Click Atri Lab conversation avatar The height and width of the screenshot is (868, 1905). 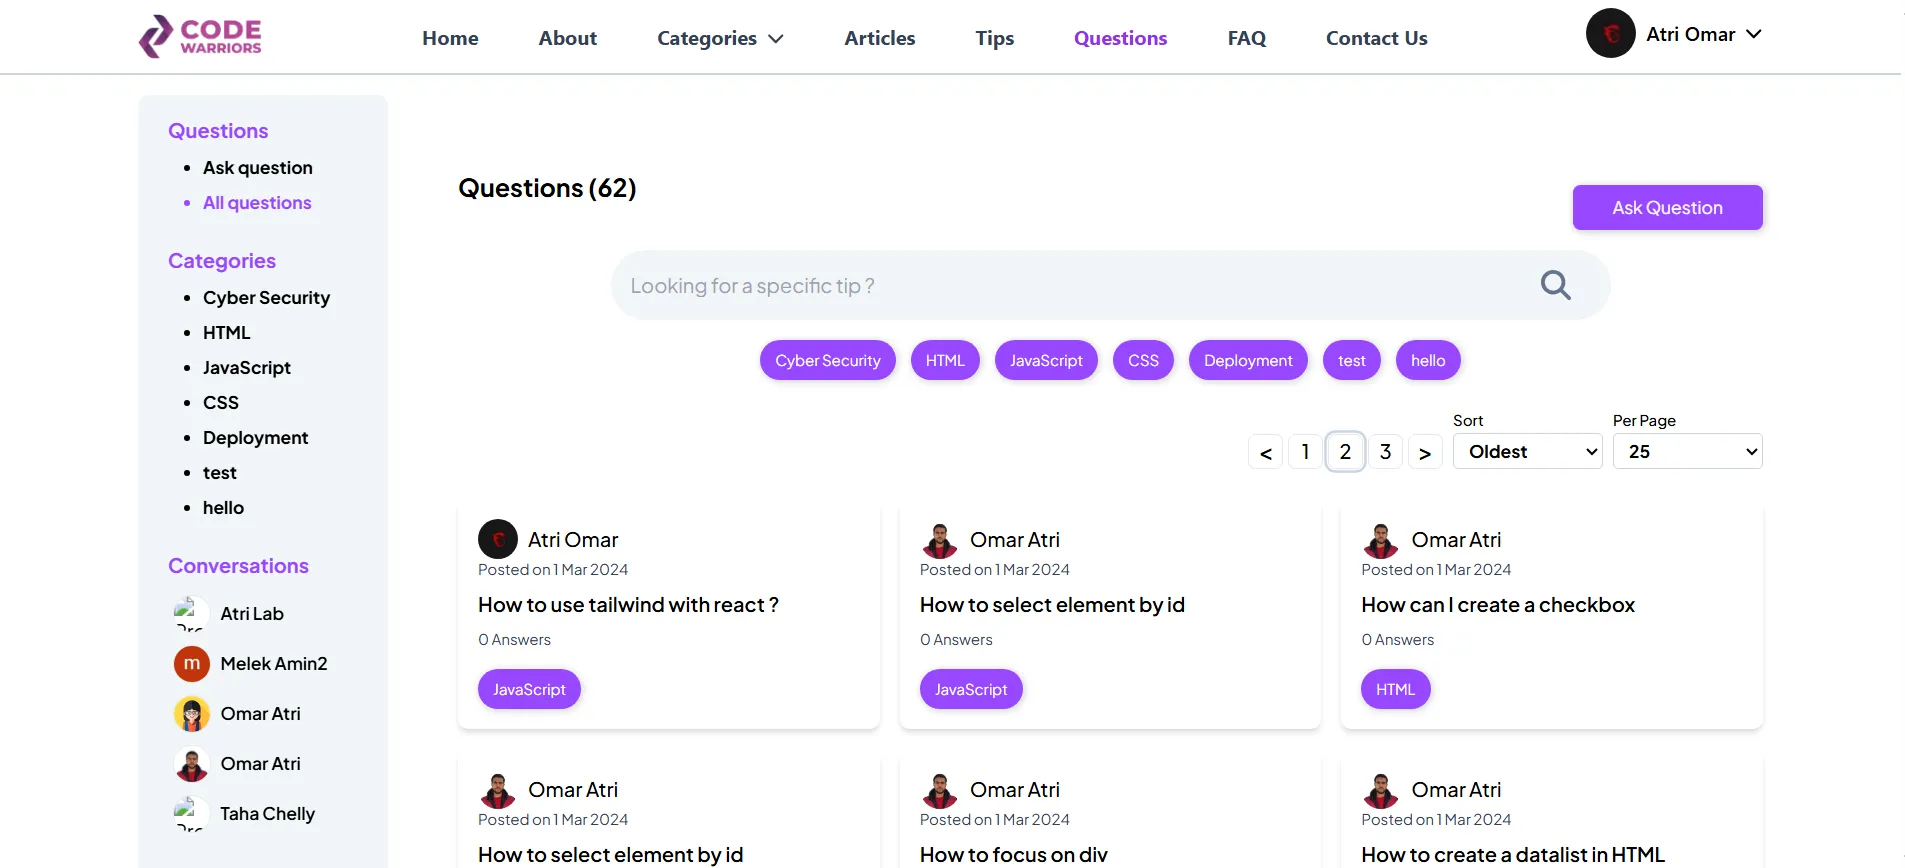[x=192, y=614]
